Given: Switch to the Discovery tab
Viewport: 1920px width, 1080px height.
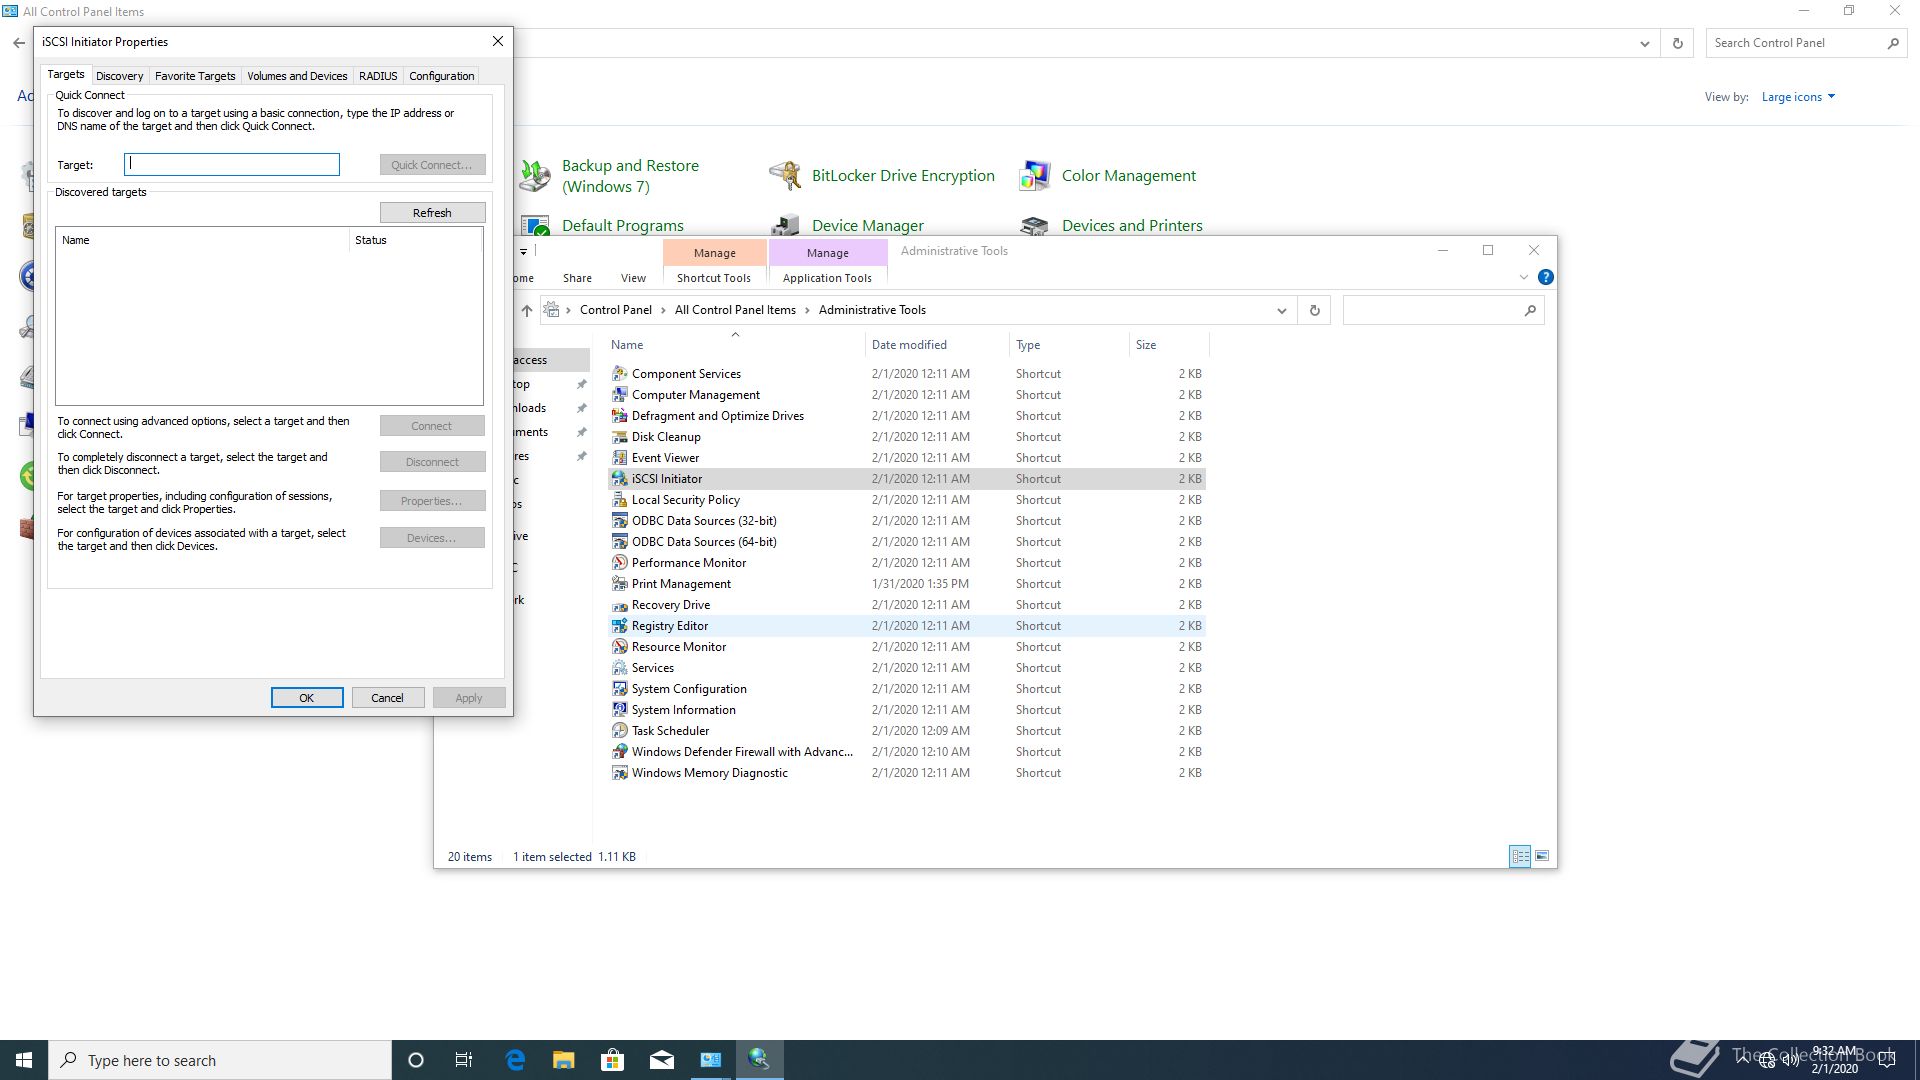Looking at the screenshot, I should click(x=119, y=76).
